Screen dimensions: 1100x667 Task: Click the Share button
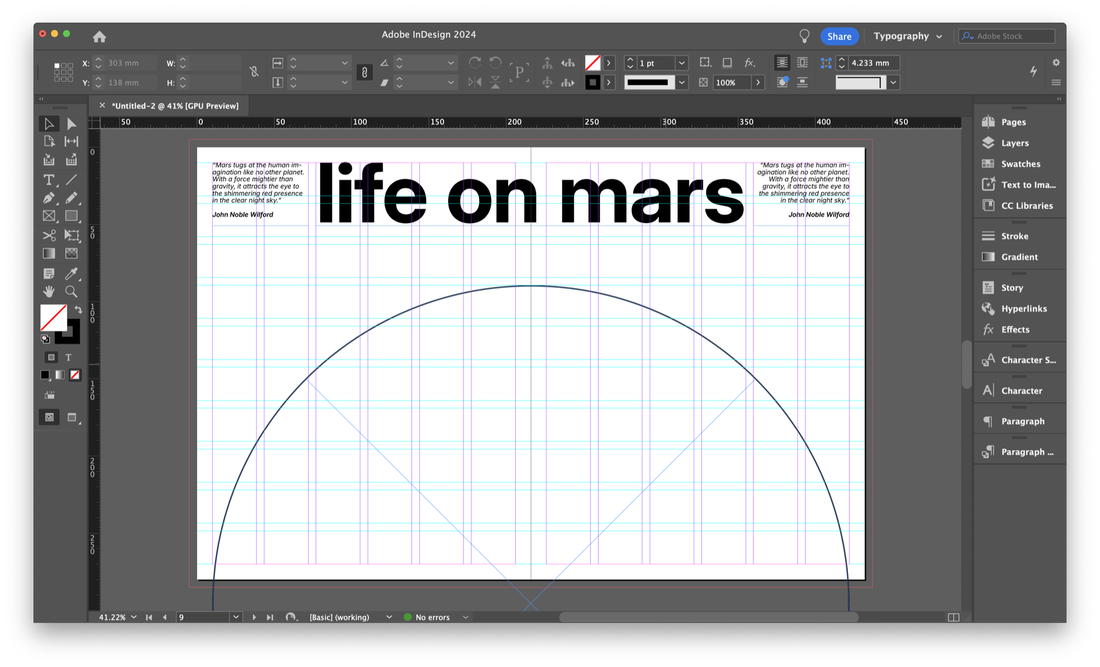pos(839,36)
